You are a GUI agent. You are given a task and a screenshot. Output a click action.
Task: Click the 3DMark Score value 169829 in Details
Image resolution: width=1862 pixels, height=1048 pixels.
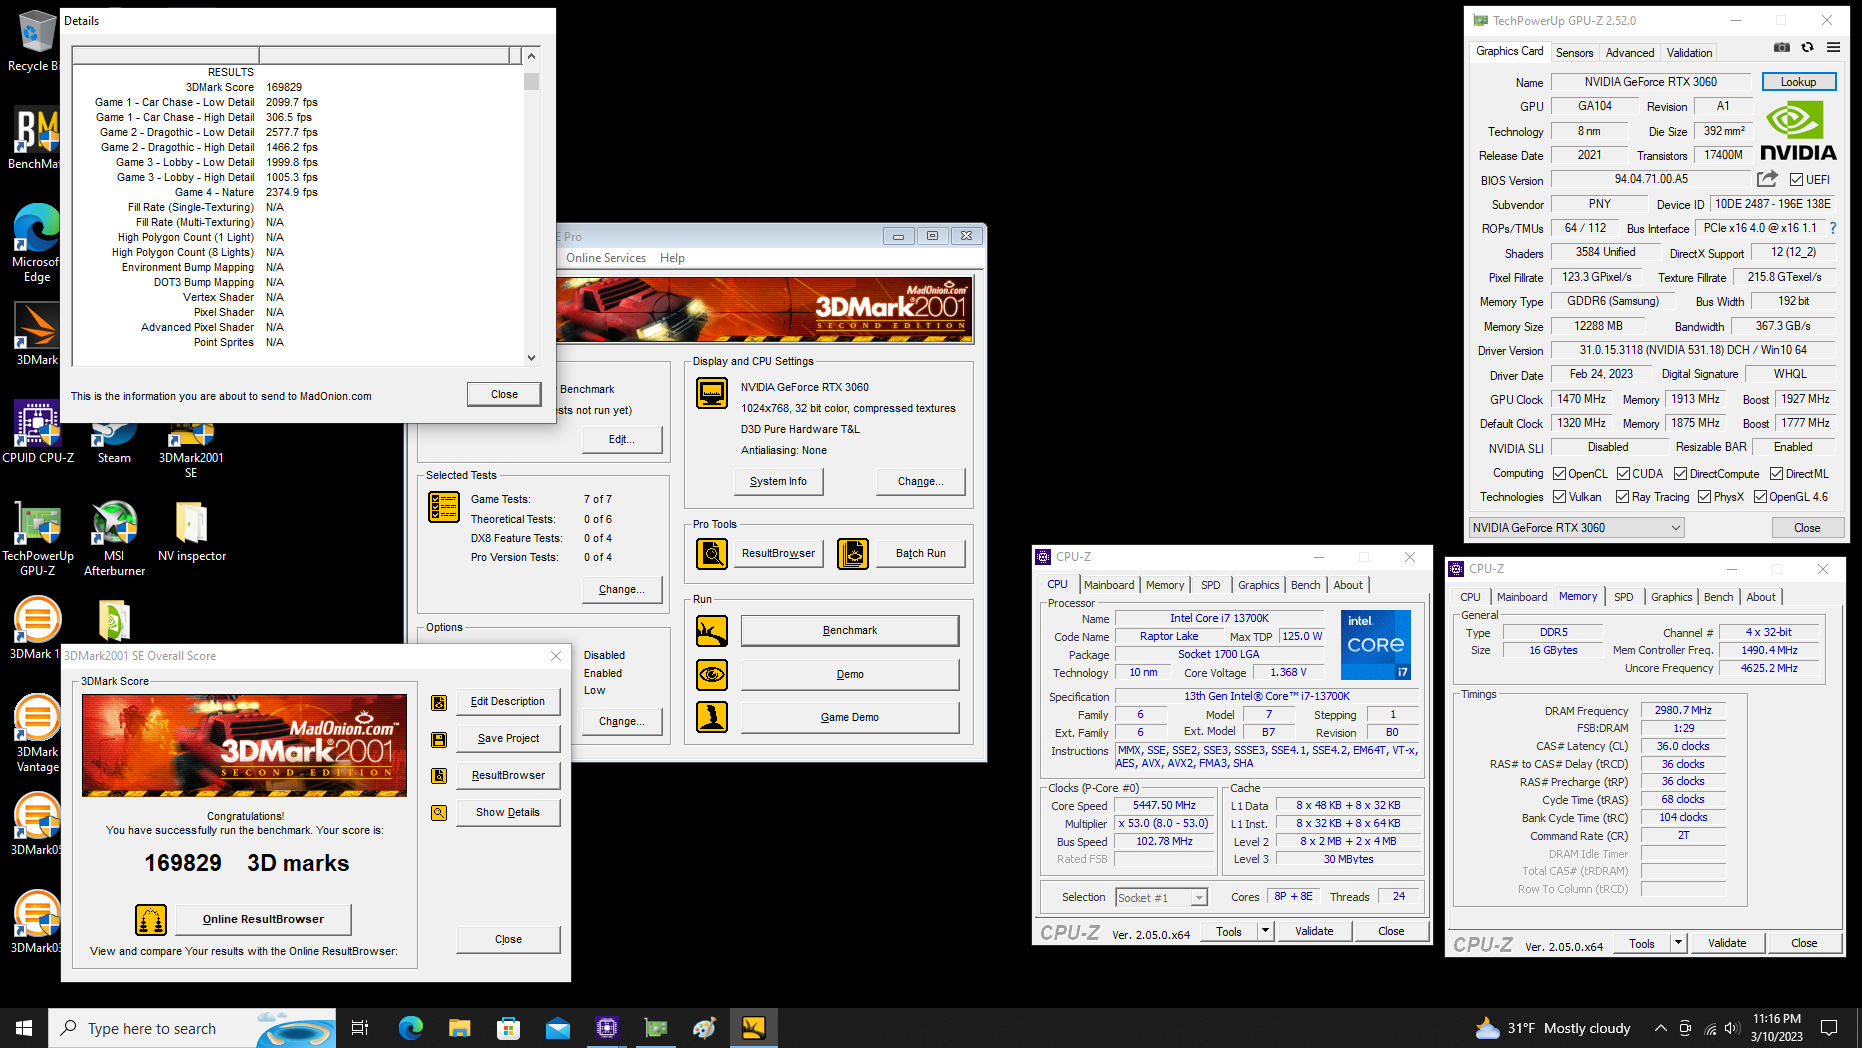(x=284, y=87)
